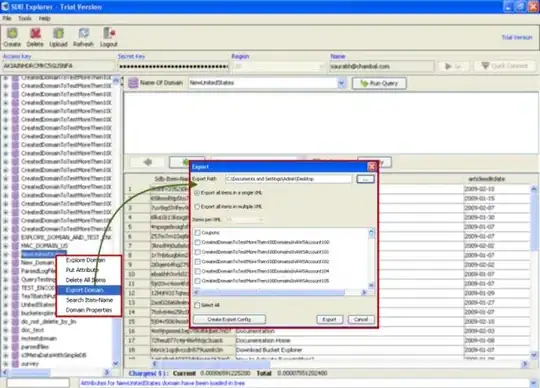The width and height of the screenshot is (540, 388).
Task: Close the Export dialog with red X
Action: click(x=372, y=167)
